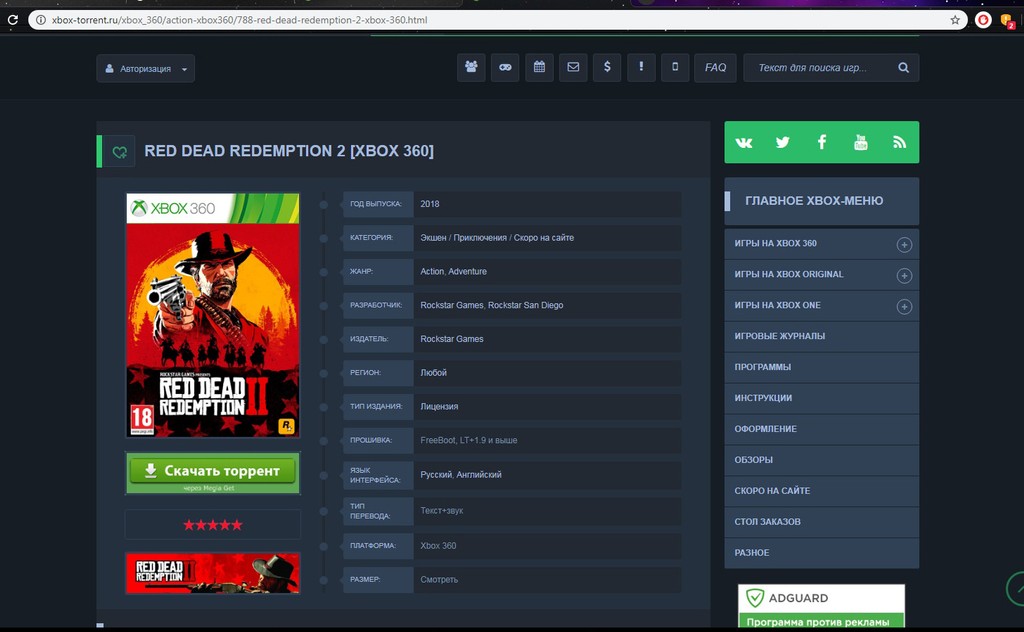Viewport: 1024px width, 632px height.
Task: Click the genre value Action, Adventure
Action: click(x=453, y=271)
